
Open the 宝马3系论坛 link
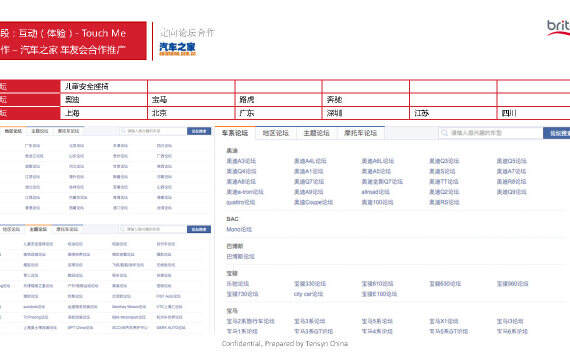click(x=309, y=321)
